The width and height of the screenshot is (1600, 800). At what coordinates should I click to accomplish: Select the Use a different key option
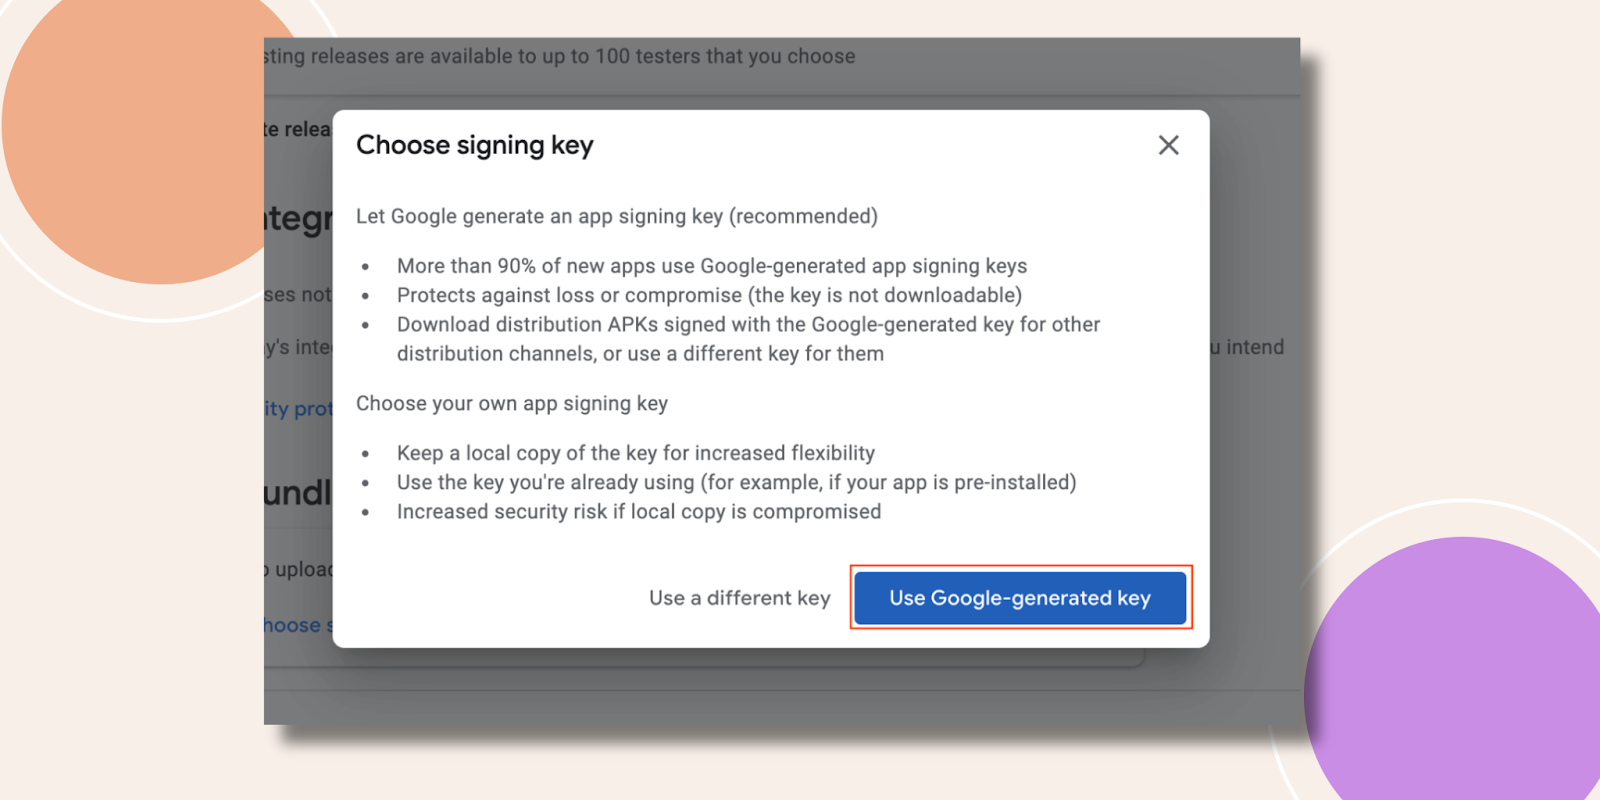click(x=739, y=598)
